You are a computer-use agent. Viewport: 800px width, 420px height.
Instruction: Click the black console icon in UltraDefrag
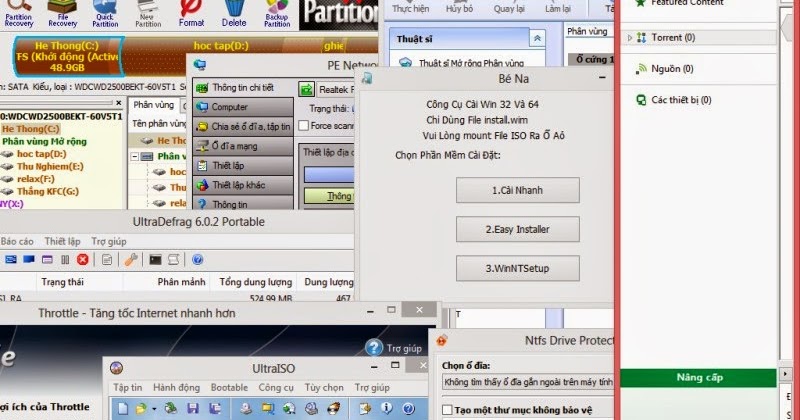[155, 260]
